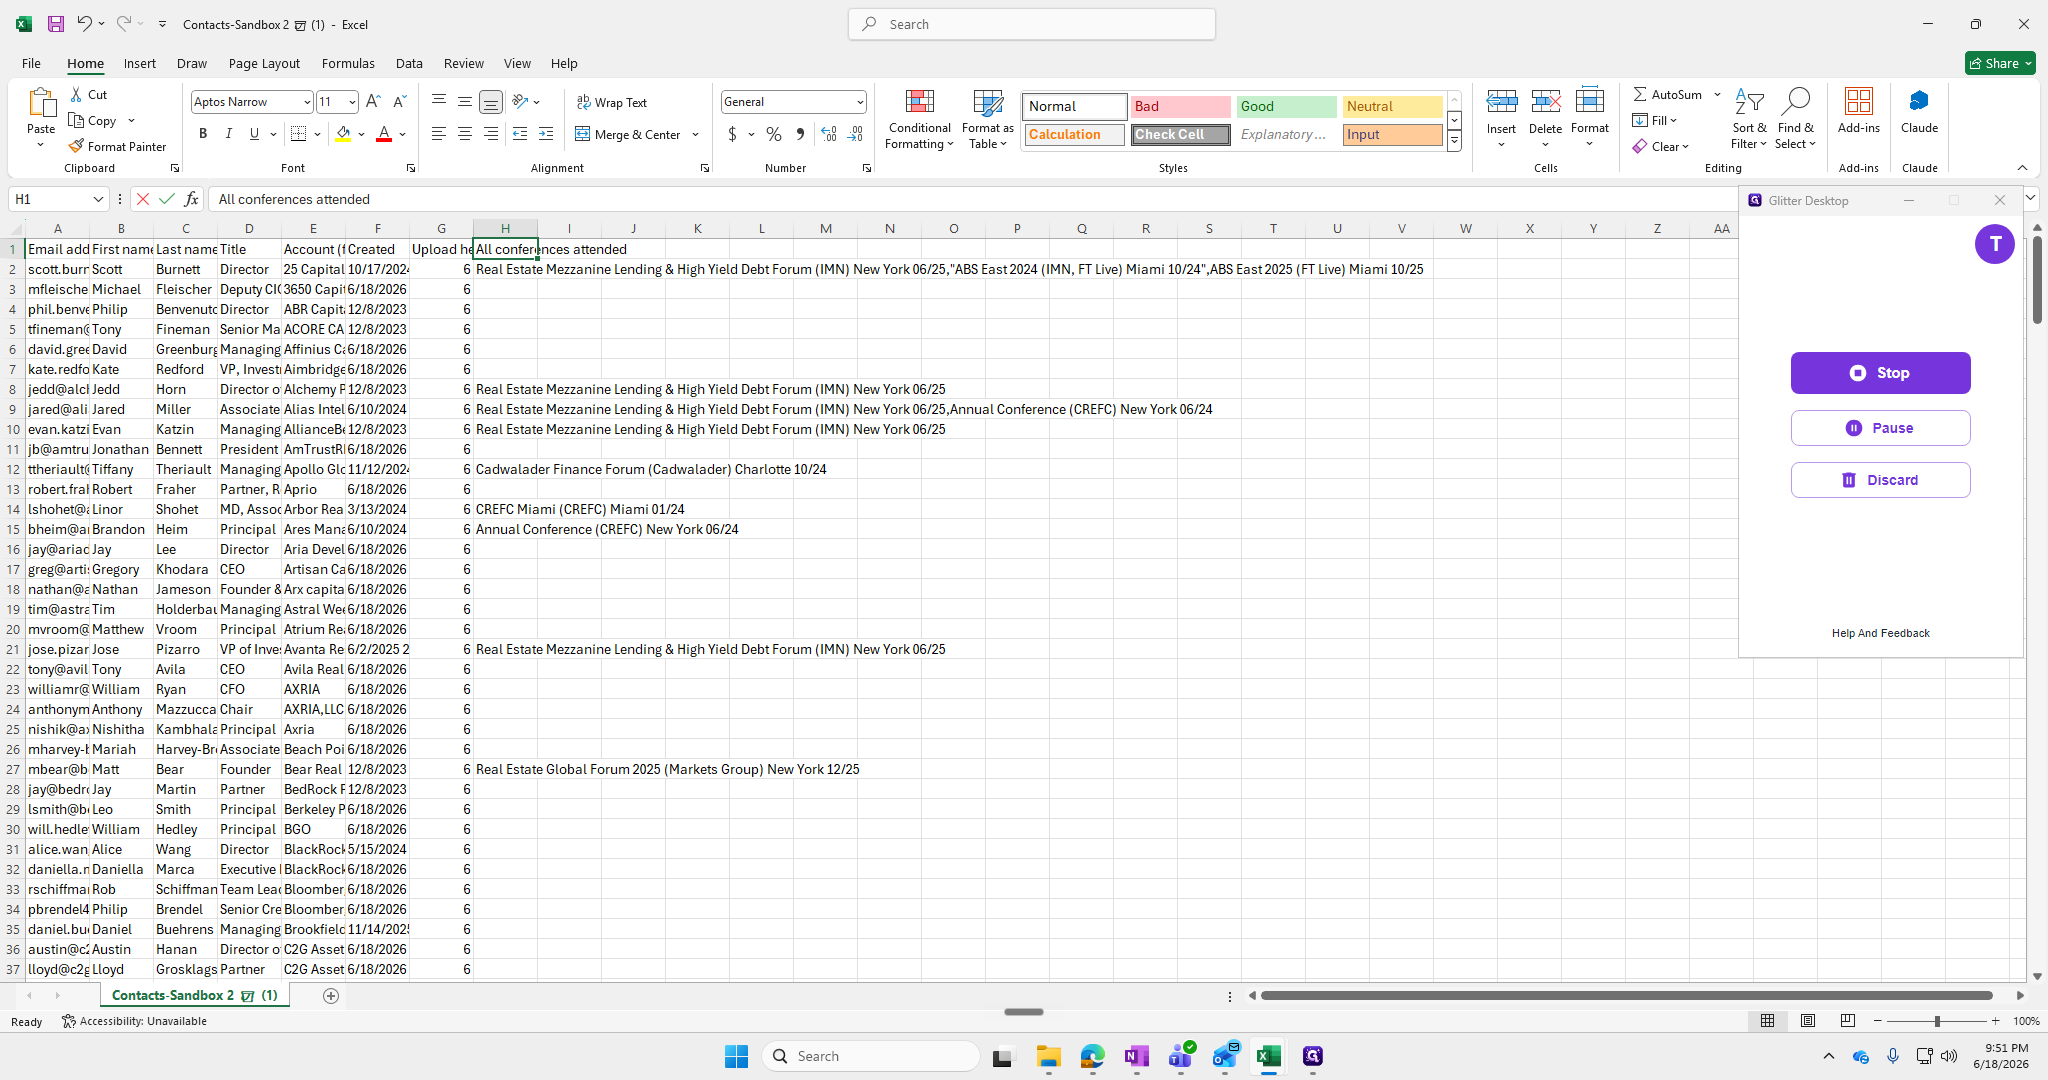Screen dimensions: 2048x1080
Task: Increase font size with larger A icon
Action: (373, 102)
